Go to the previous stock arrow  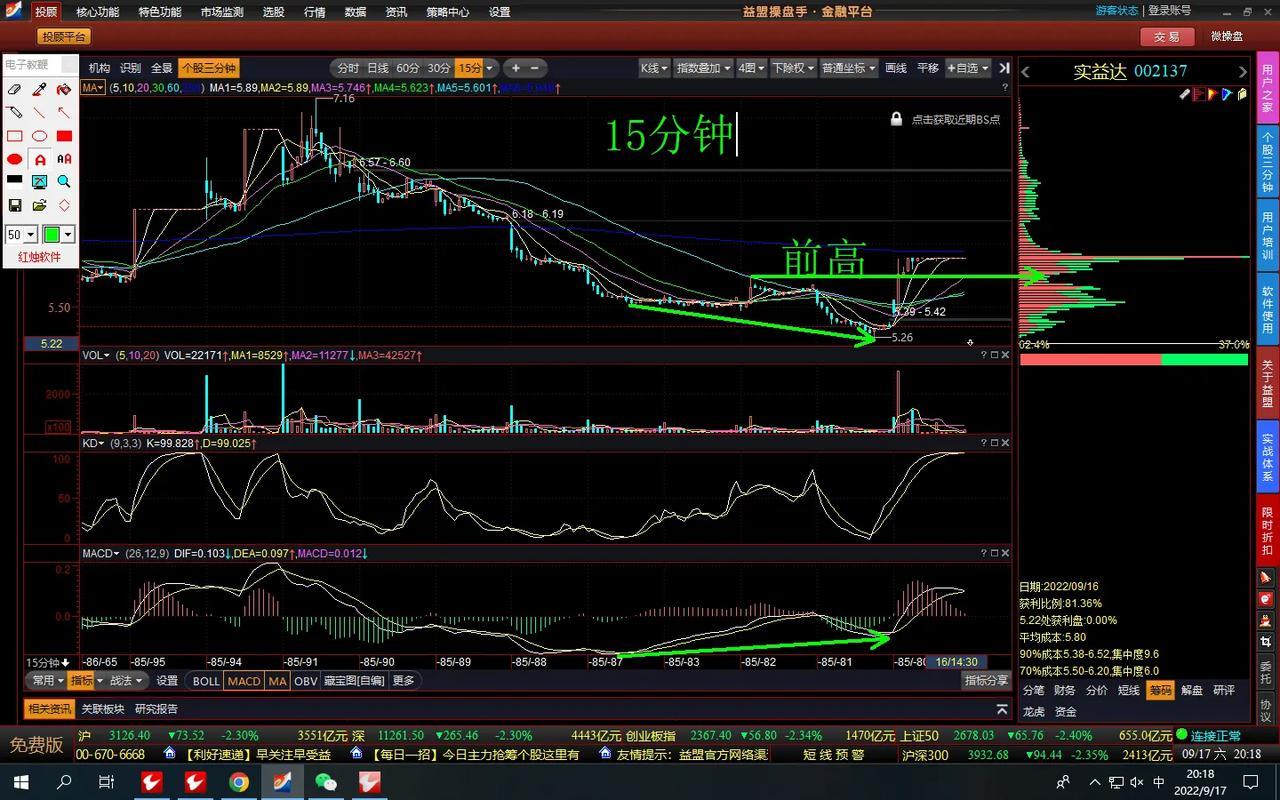pos(1026,71)
